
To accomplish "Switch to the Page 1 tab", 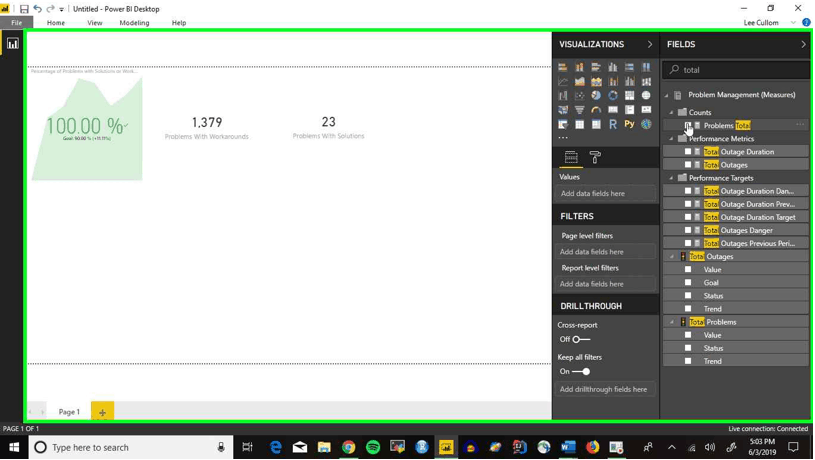I will pos(69,412).
